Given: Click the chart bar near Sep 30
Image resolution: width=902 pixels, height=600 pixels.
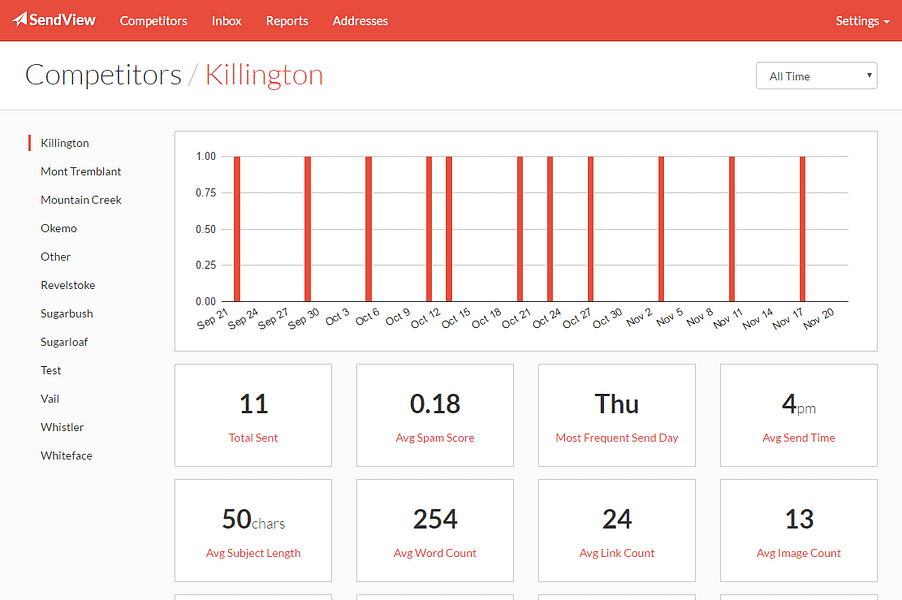Looking at the screenshot, I should [308, 229].
